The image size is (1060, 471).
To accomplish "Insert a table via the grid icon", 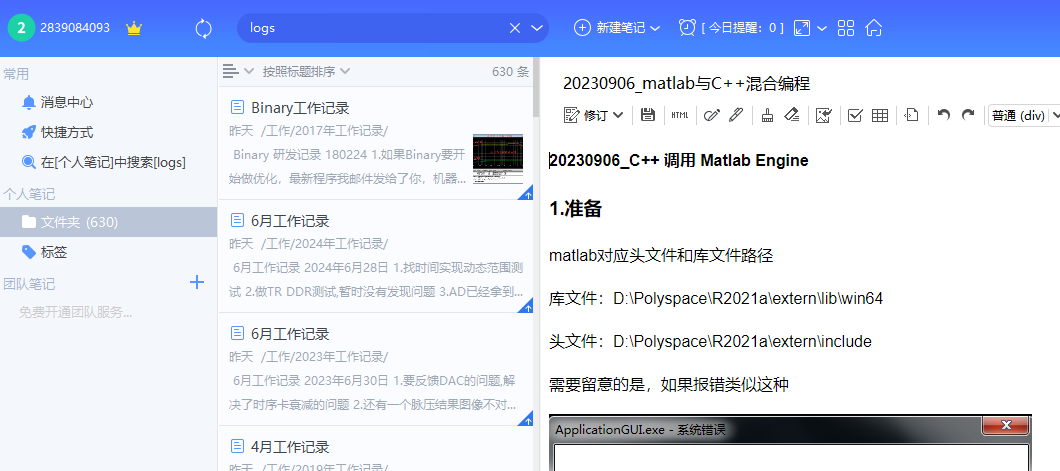I will (880, 116).
